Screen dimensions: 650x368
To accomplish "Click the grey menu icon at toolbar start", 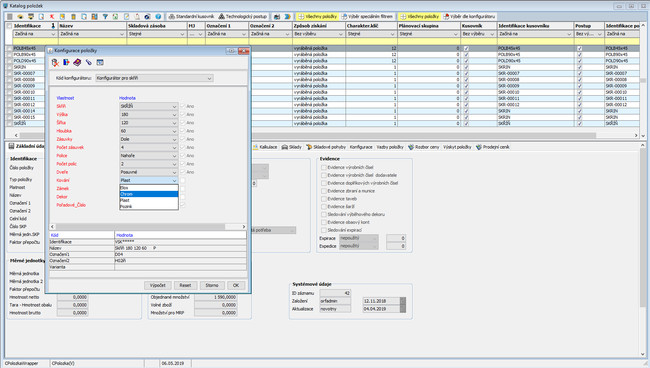I will (x=10, y=17).
